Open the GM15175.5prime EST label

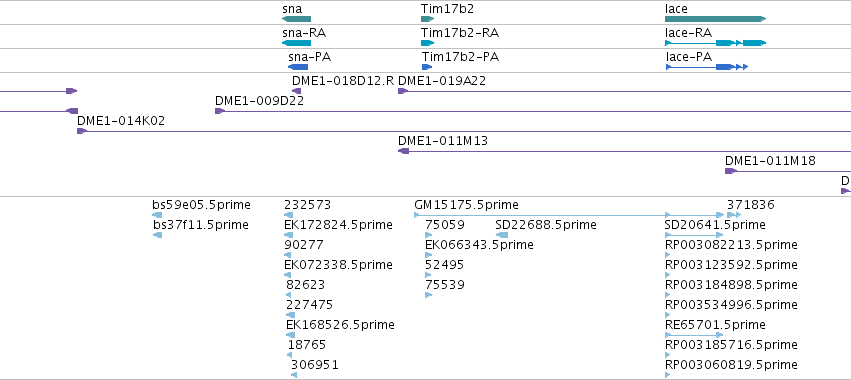[x=466, y=205]
